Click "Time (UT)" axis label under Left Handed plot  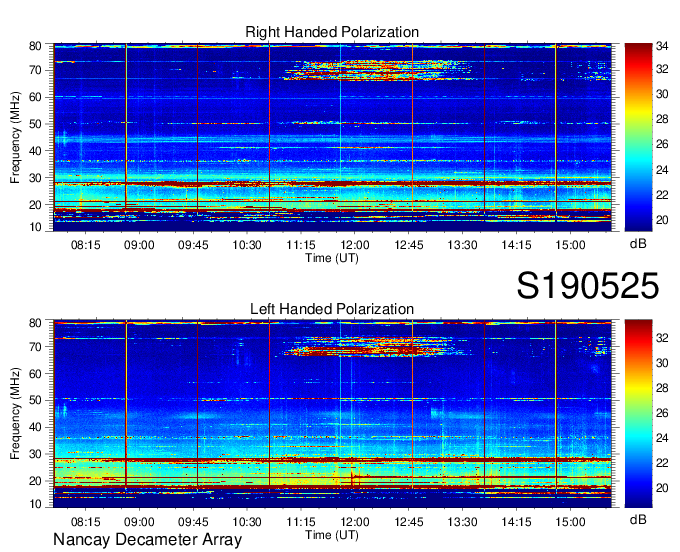332,535
